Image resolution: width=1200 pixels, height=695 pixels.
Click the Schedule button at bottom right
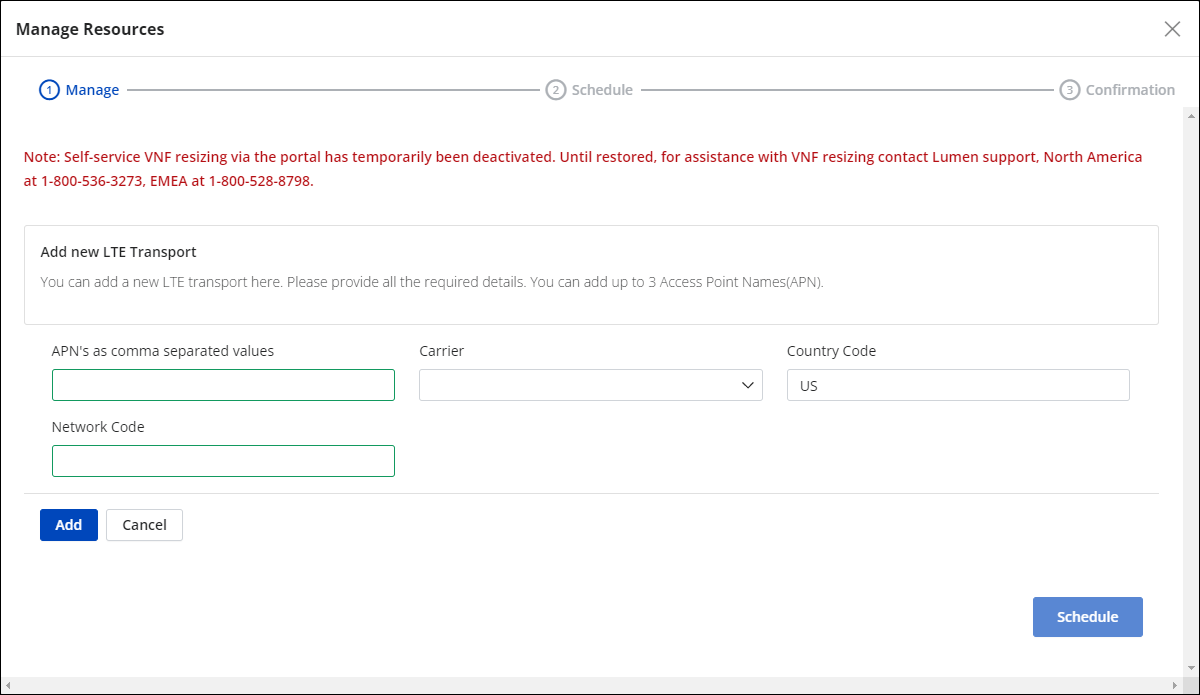(1087, 617)
